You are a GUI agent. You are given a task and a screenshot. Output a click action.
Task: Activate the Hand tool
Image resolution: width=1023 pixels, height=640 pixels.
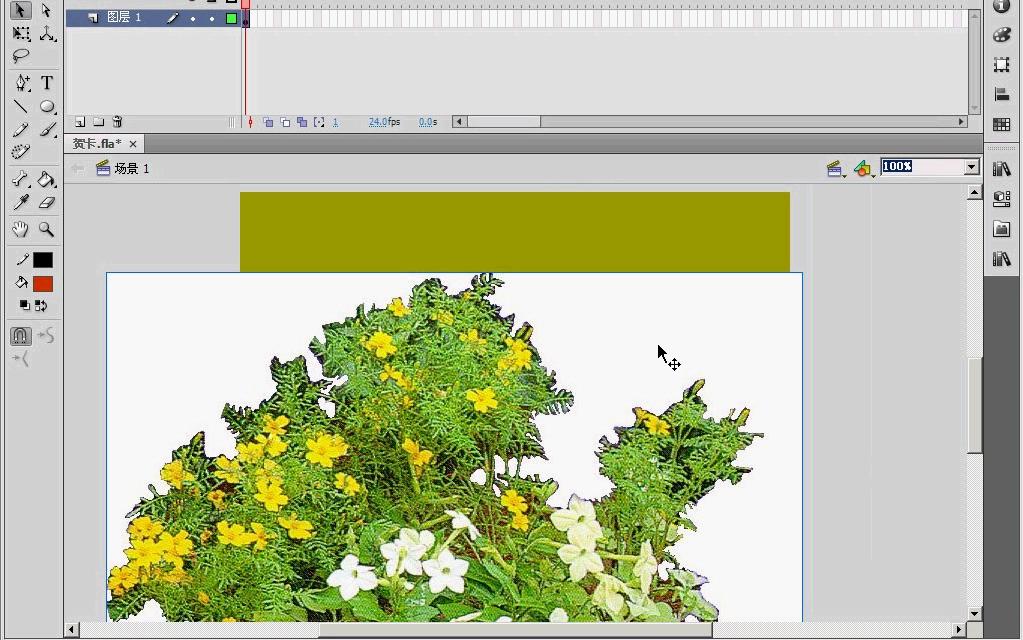[20, 229]
